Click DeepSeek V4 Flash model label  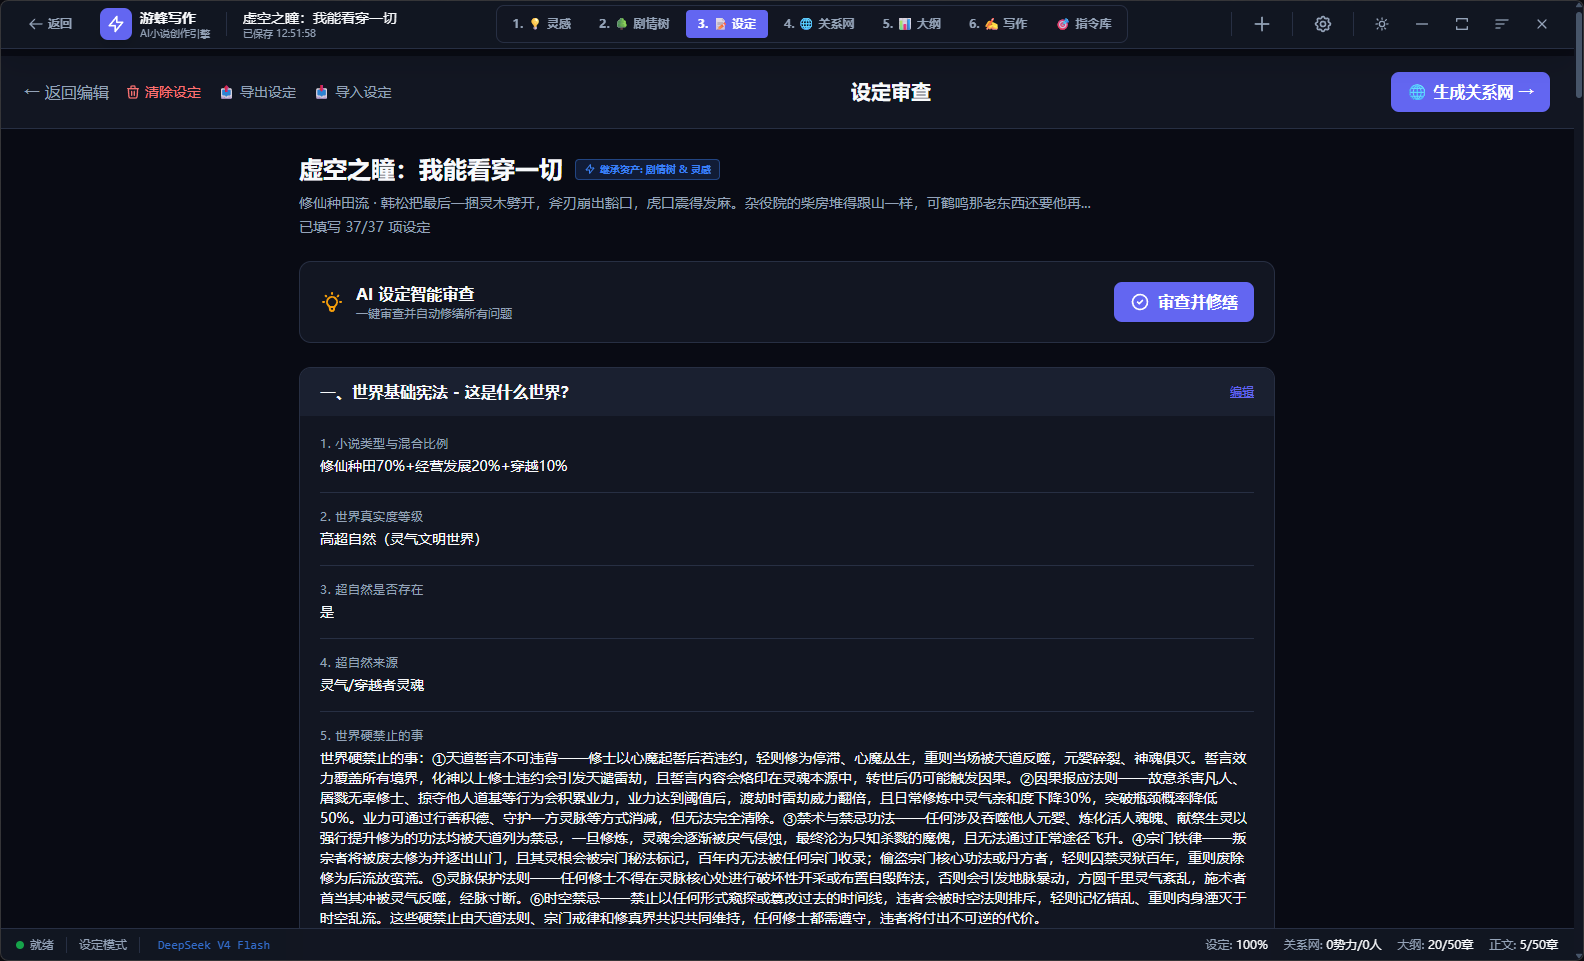point(214,945)
